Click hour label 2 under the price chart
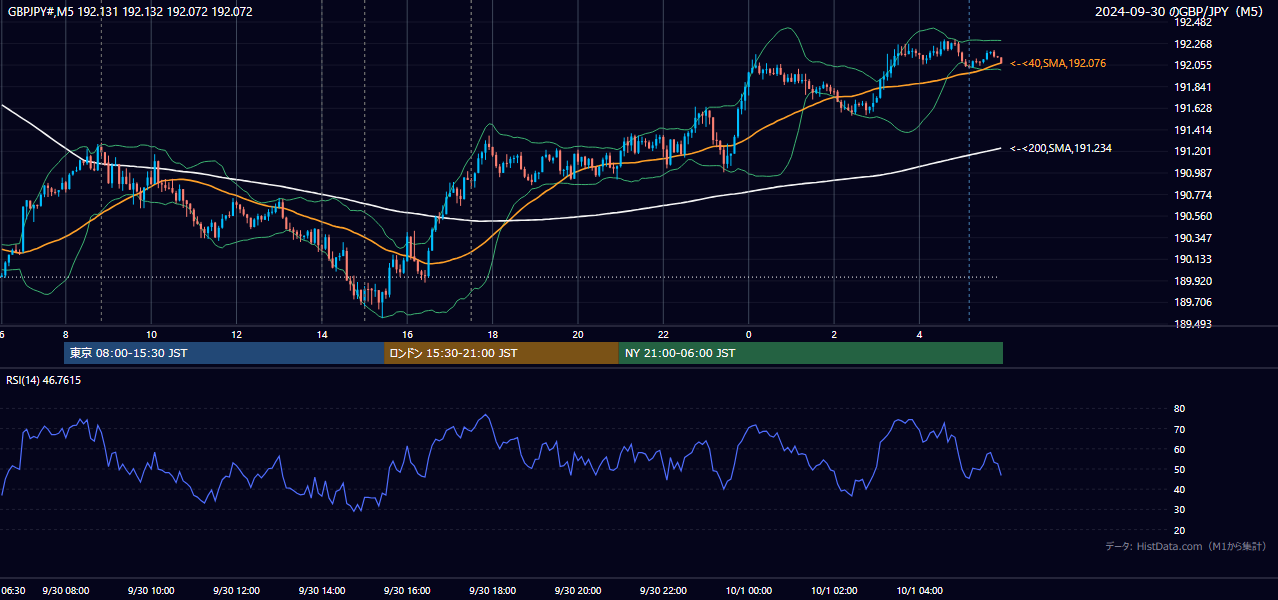The width and height of the screenshot is (1278, 600). pos(834,334)
